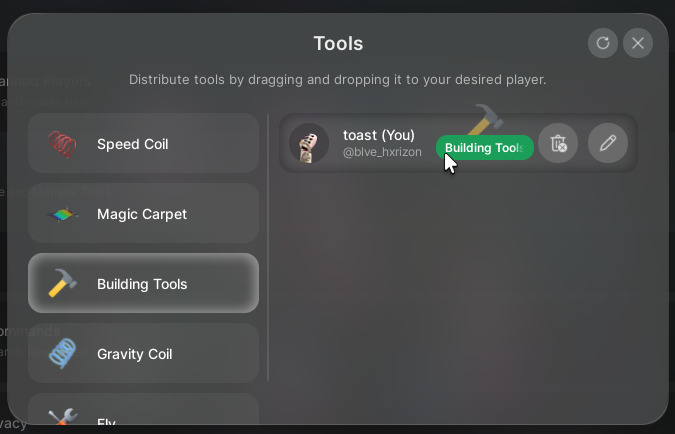This screenshot has width=675, height=434.
Task: Select the Fly label at the list bottom
Action: 106,423
